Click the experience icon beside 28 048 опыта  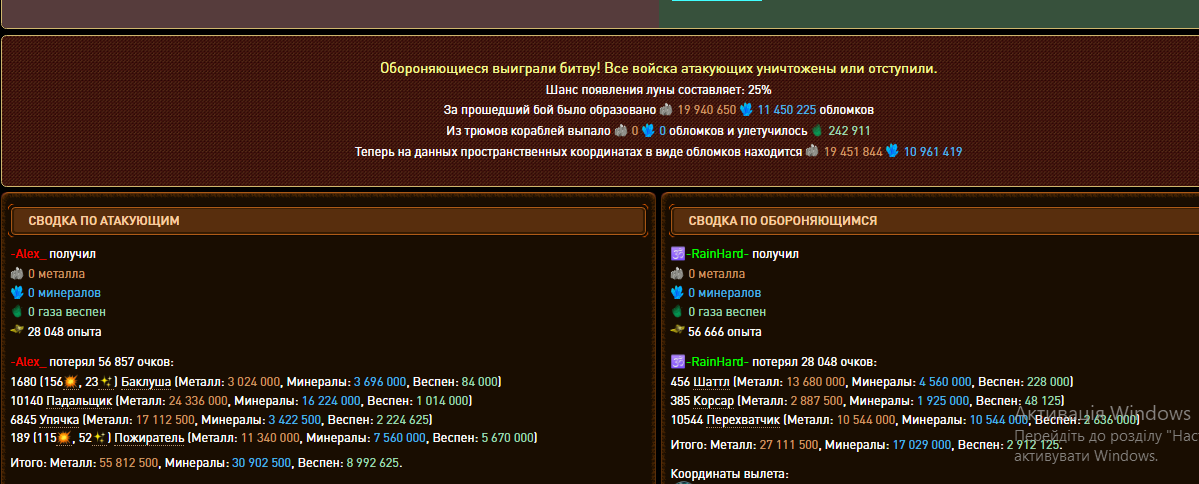[17, 331]
